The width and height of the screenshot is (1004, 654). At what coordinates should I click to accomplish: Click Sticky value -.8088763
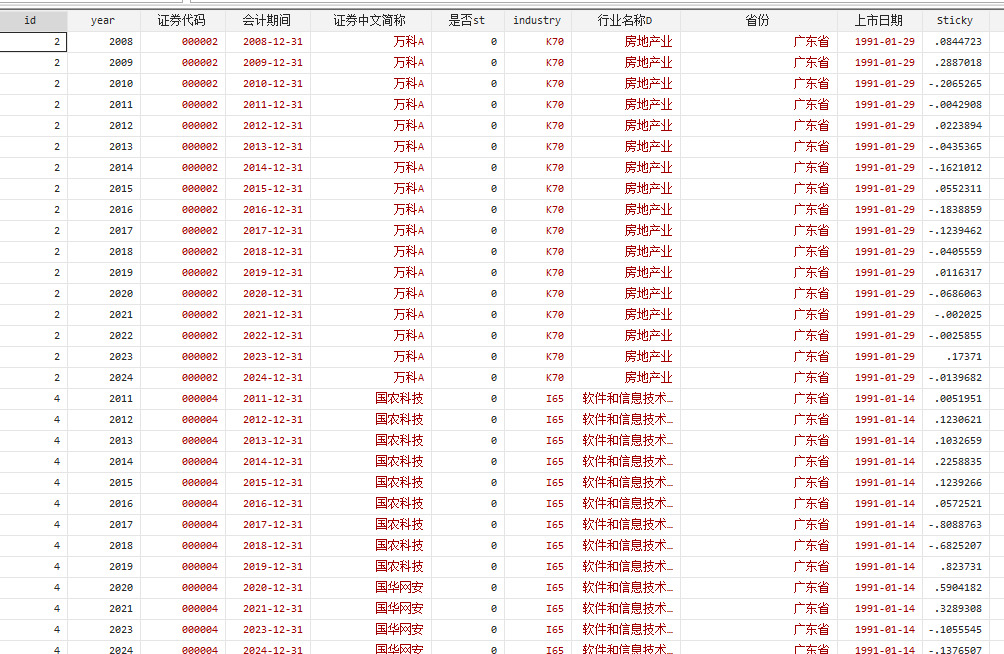pos(955,525)
